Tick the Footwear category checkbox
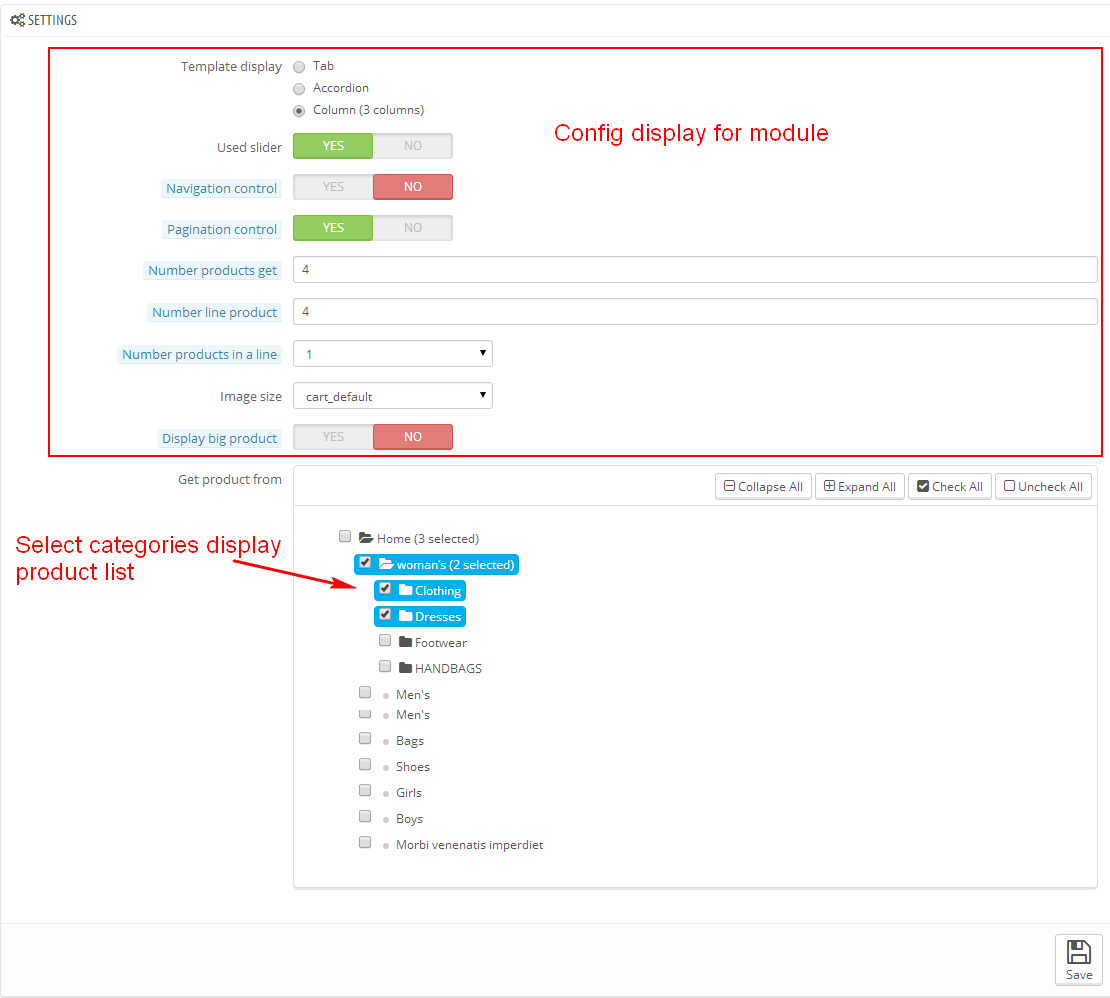 click(x=385, y=640)
